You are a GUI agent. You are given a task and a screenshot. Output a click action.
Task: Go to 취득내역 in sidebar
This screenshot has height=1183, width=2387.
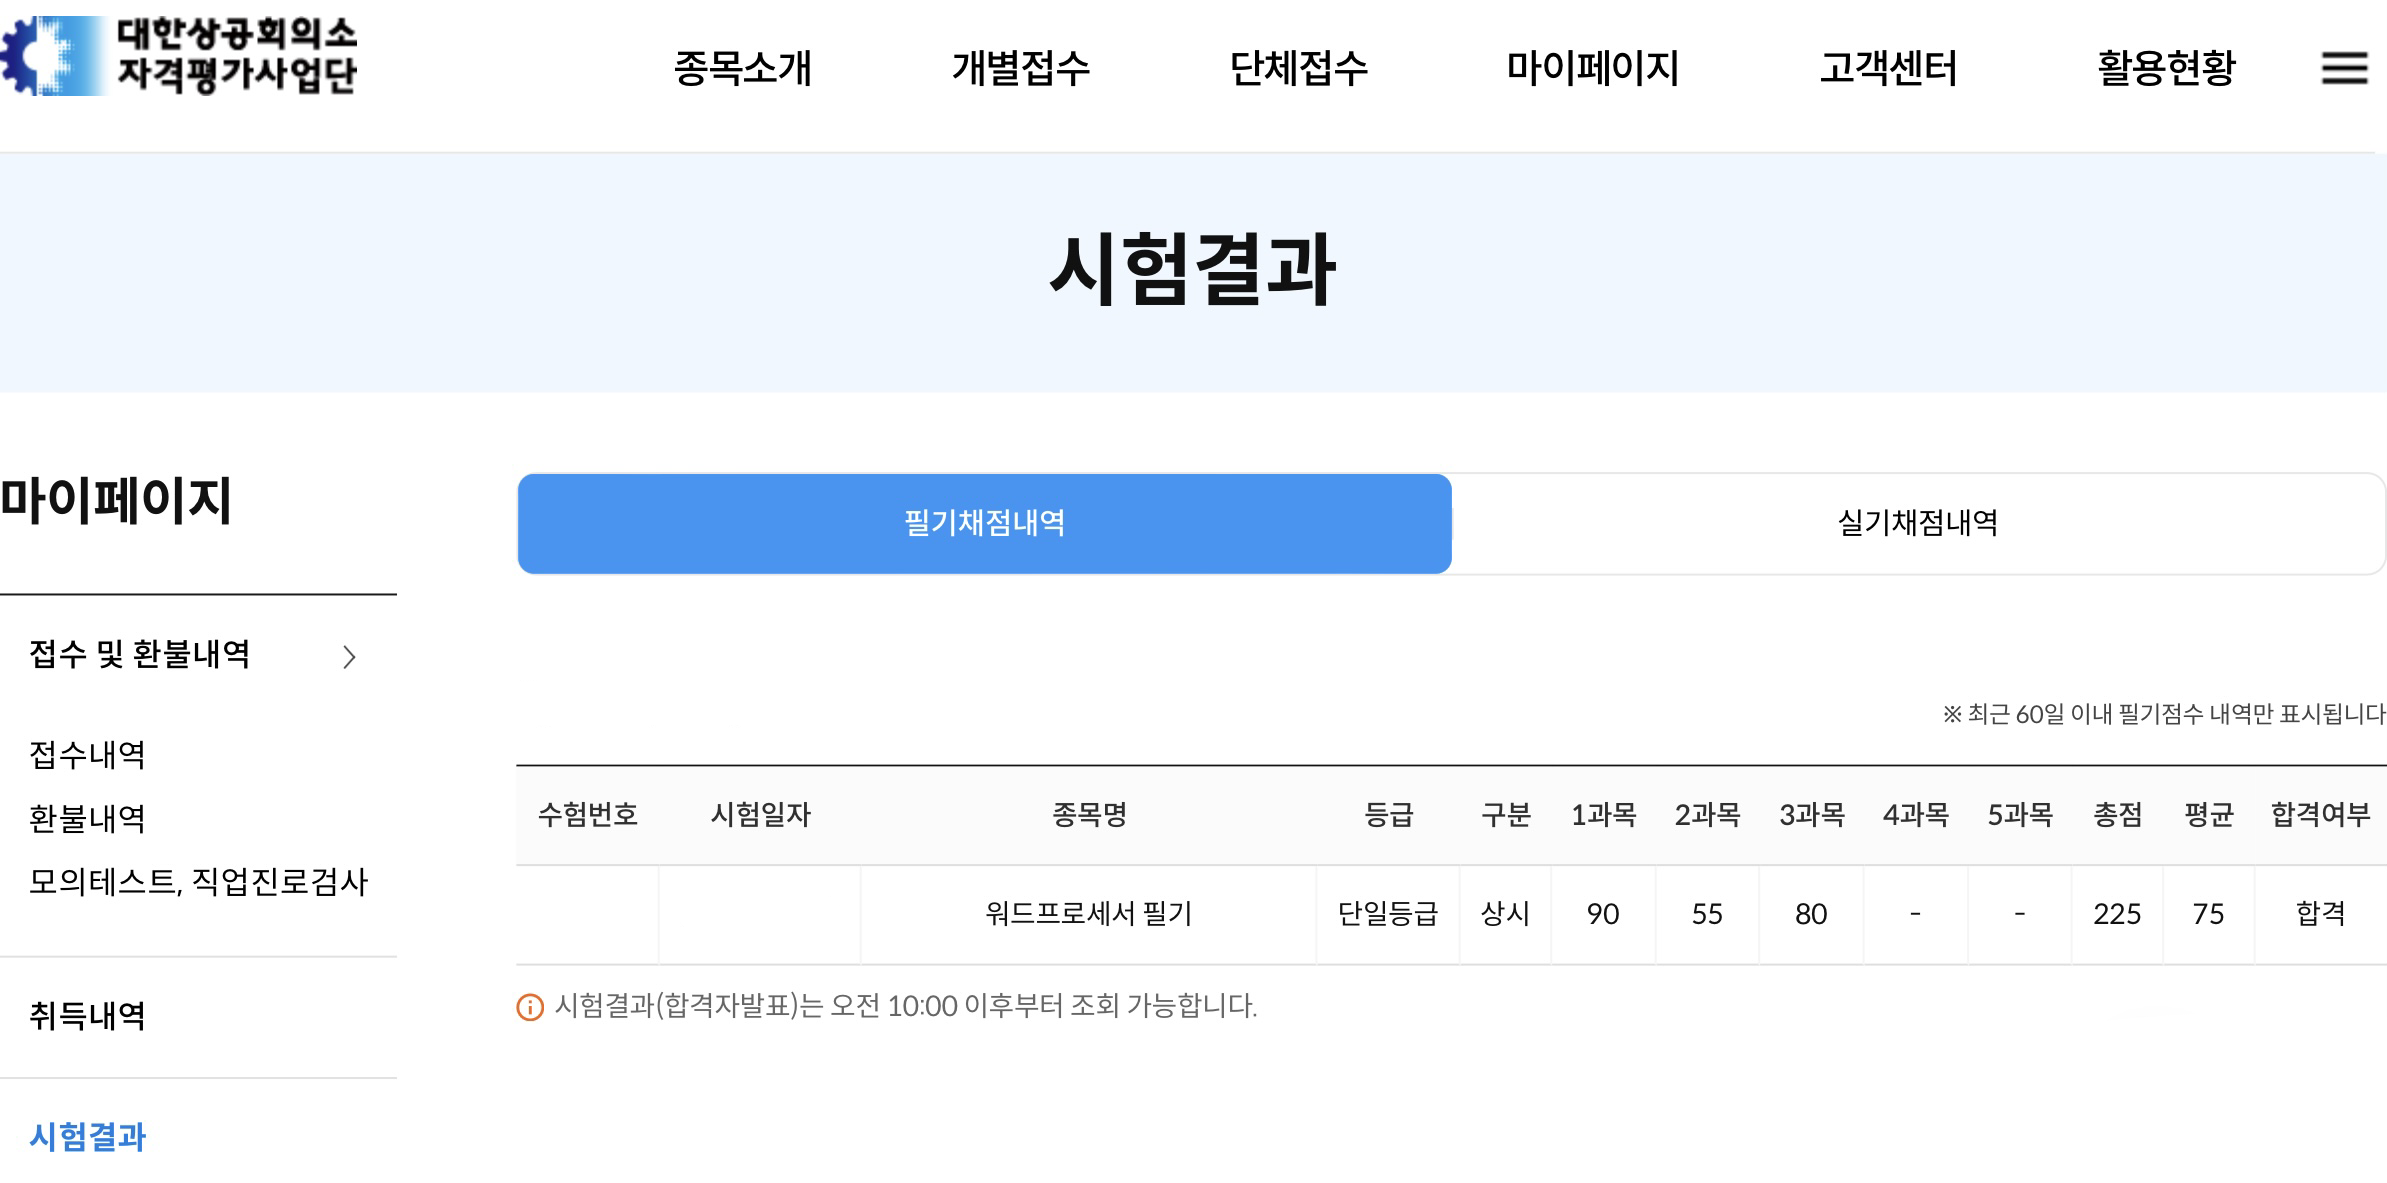pyautogui.click(x=88, y=1016)
